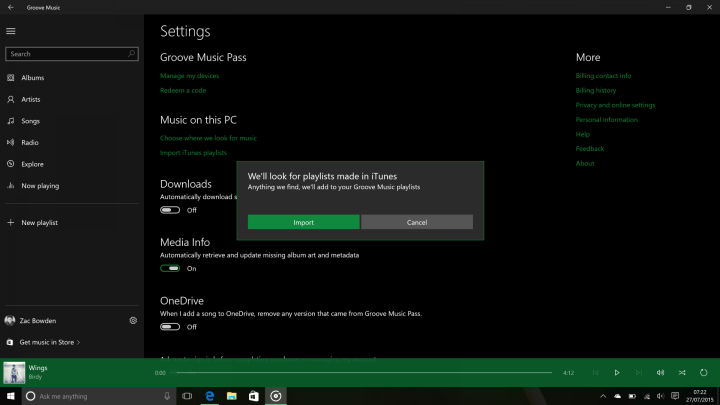Open the About link
Image resolution: width=720 pixels, height=405 pixels.
(x=585, y=163)
